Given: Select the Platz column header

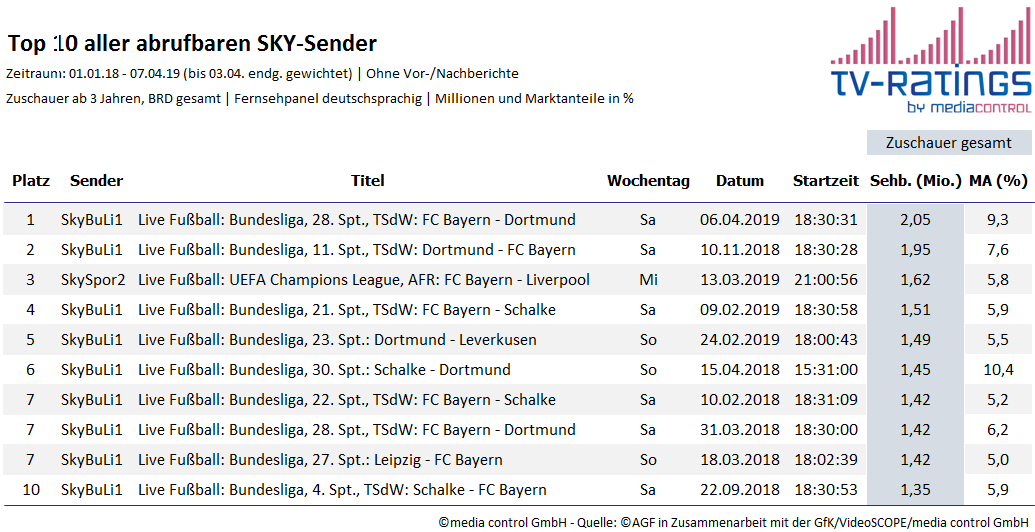Looking at the screenshot, I should (x=31, y=180).
